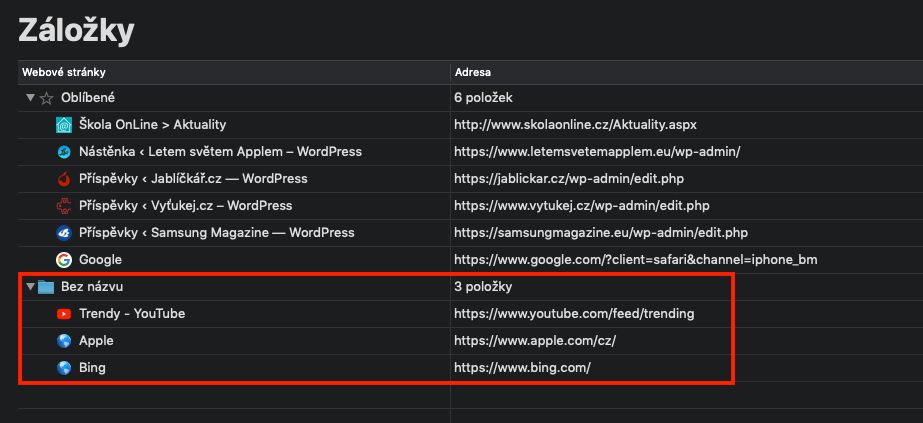Click the Letem světem Applem favicon
This screenshot has height=423, width=923.
[x=64, y=152]
